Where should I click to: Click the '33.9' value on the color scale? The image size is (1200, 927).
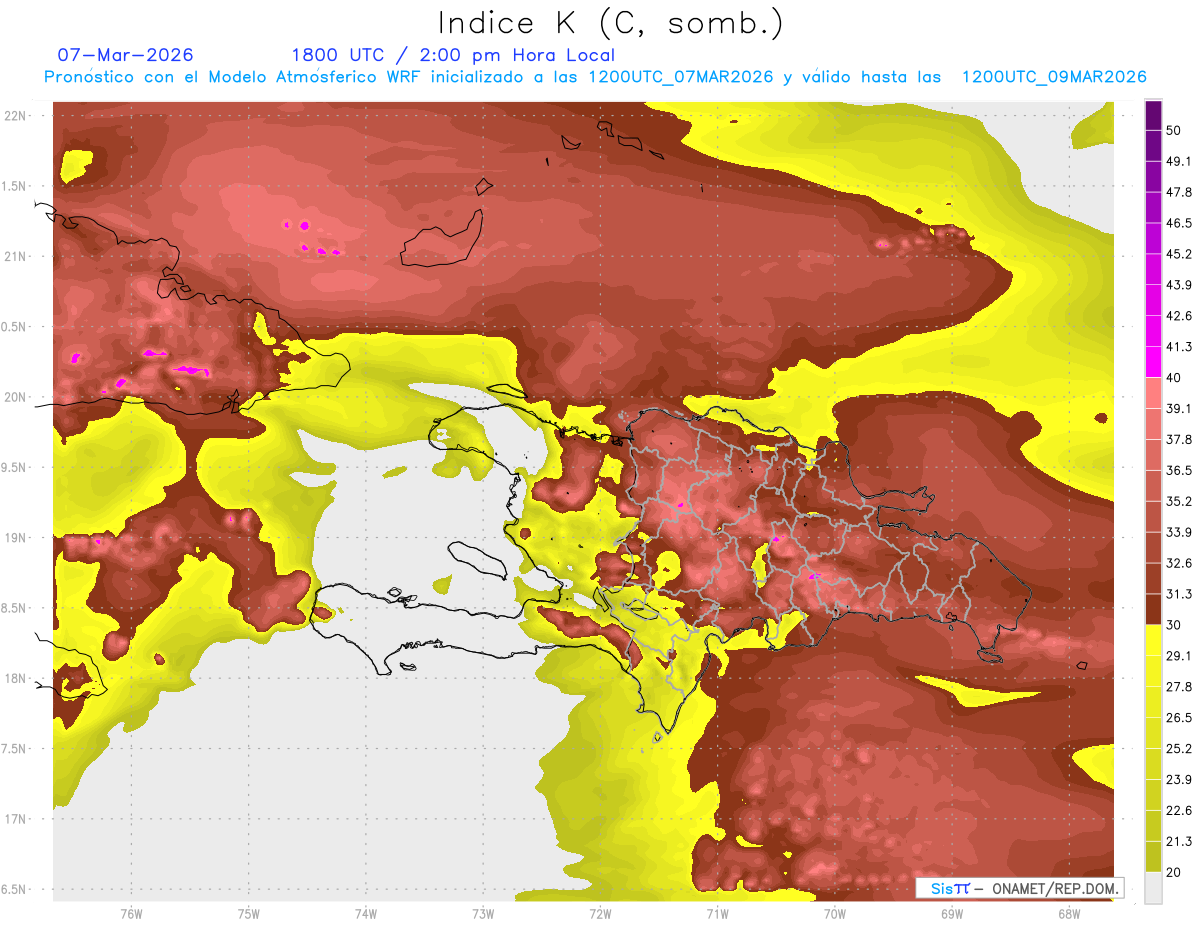tap(1178, 532)
